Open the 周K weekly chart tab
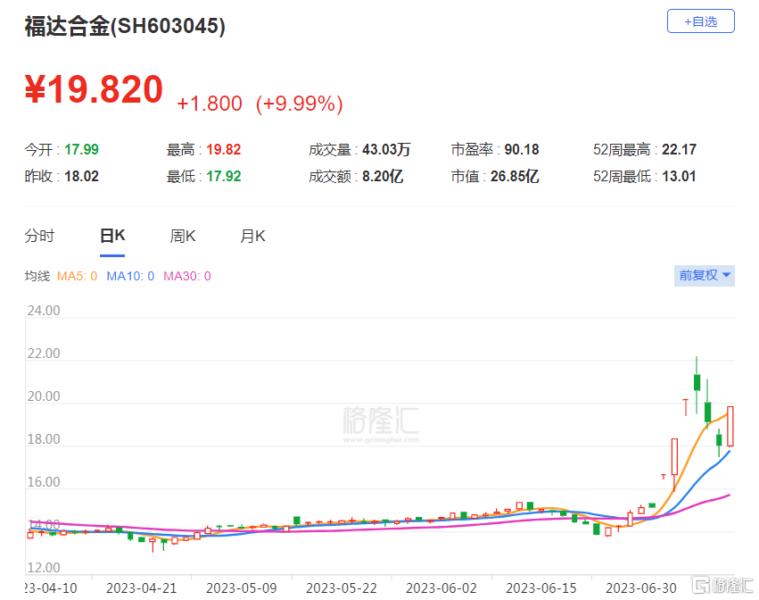 click(182, 236)
